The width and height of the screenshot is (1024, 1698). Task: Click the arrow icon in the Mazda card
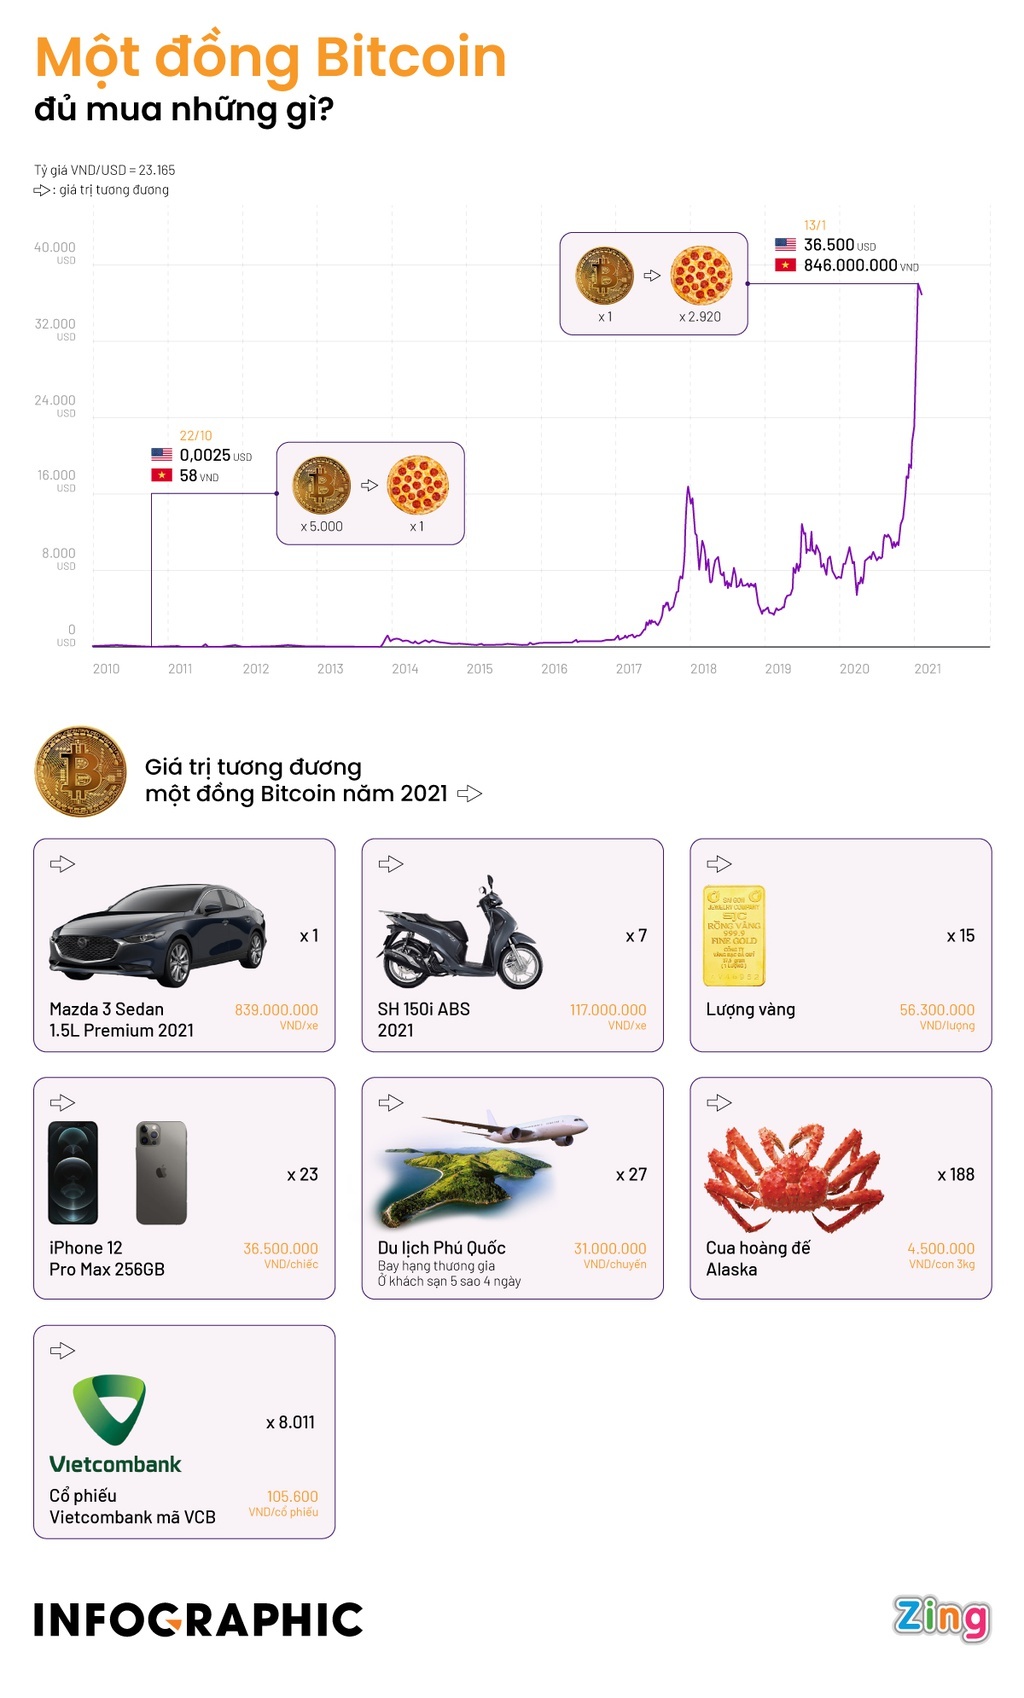[63, 864]
